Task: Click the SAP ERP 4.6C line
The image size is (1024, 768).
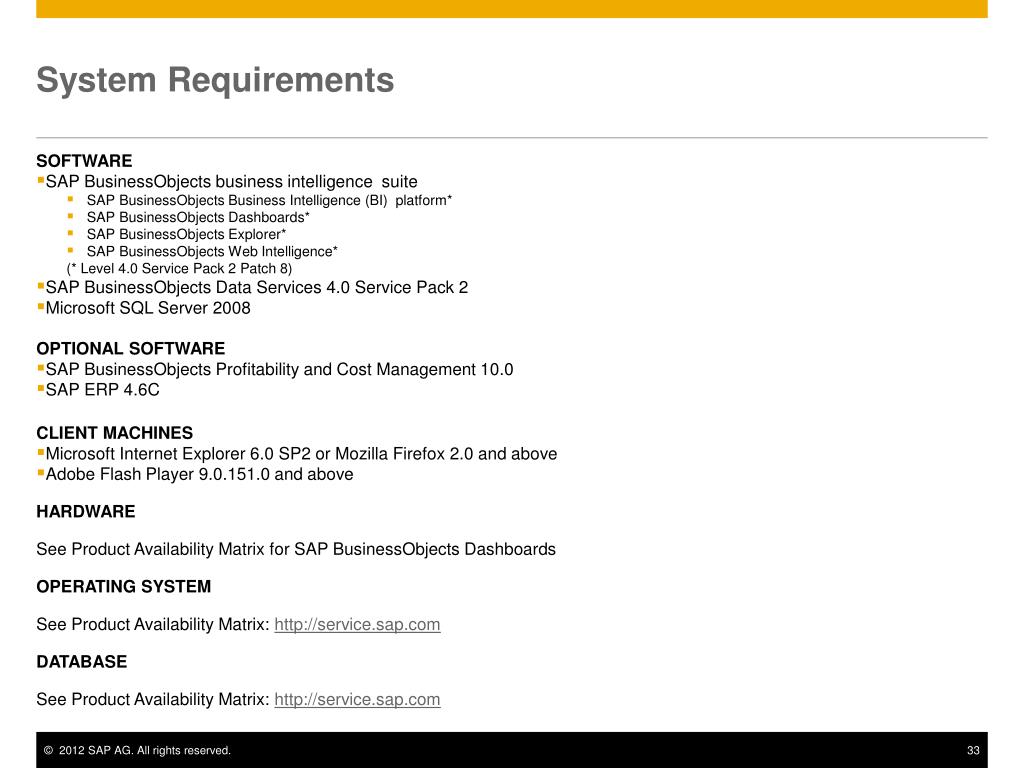Action: [103, 390]
